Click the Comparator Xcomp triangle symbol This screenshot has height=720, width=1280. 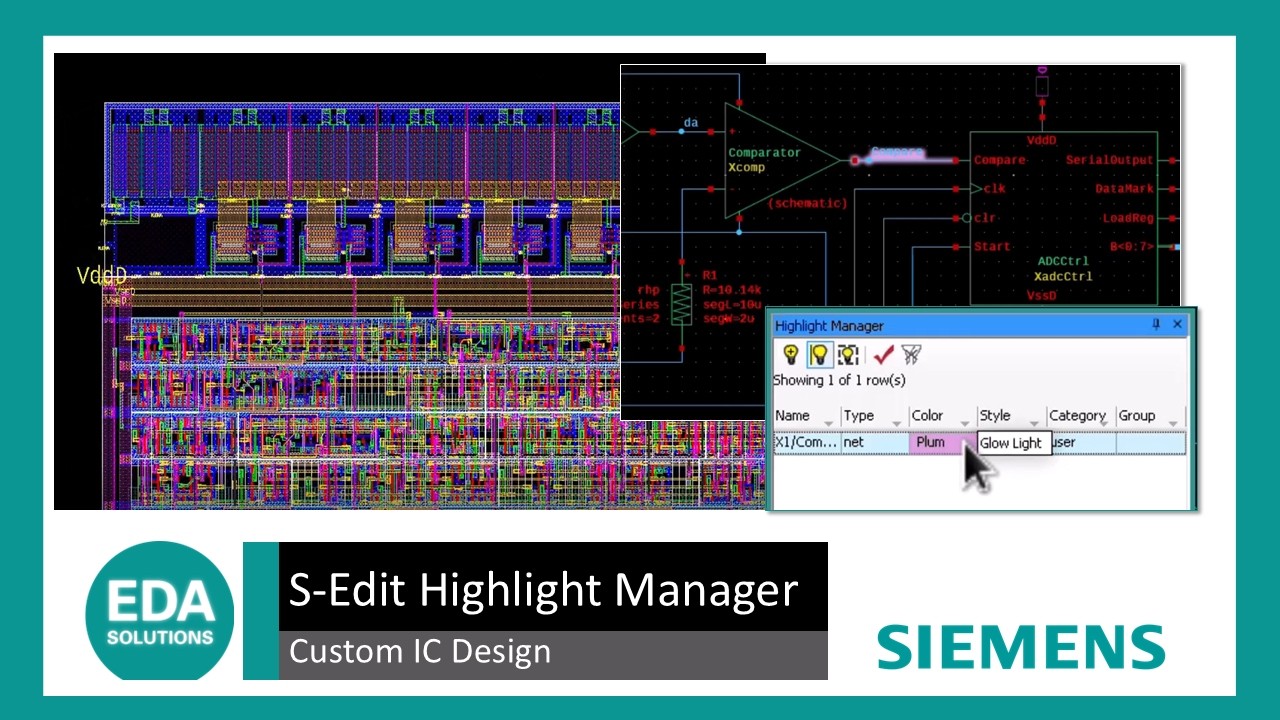coord(781,160)
